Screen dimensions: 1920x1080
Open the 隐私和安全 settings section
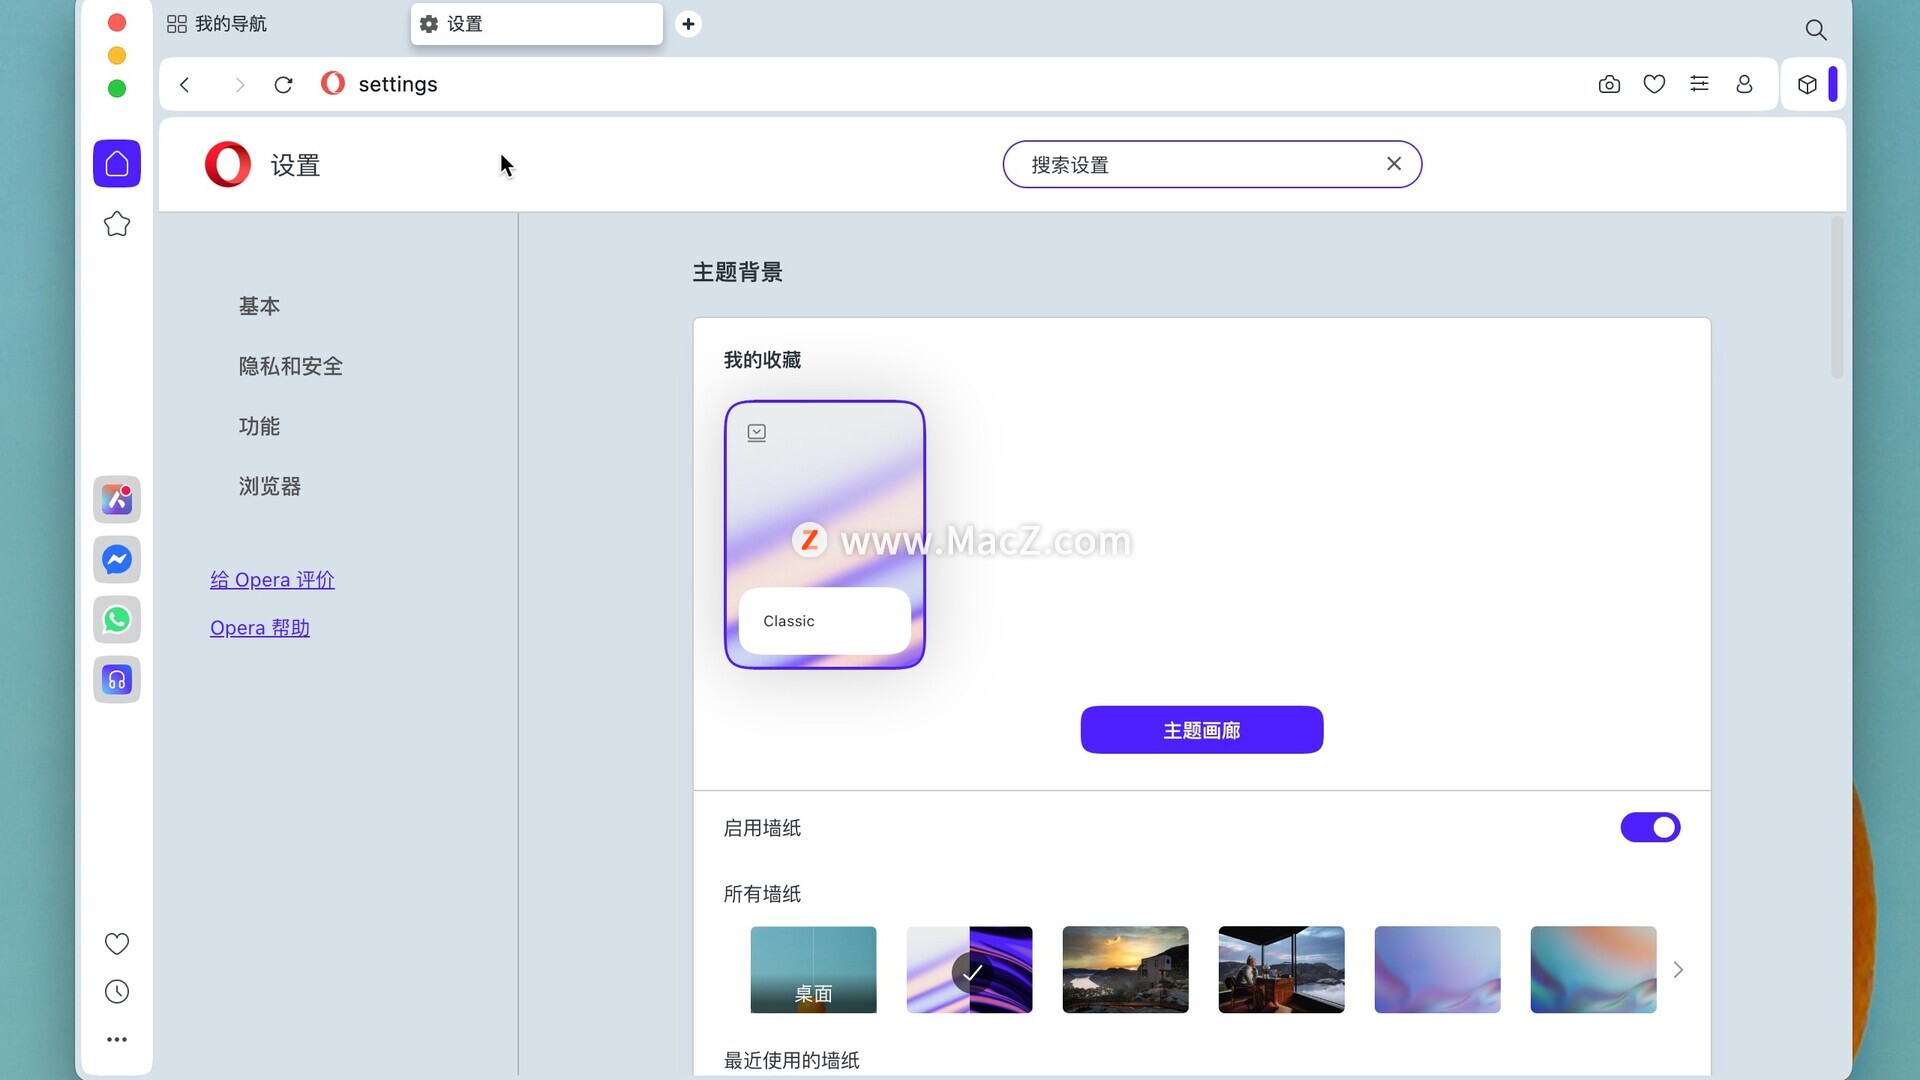[290, 366]
